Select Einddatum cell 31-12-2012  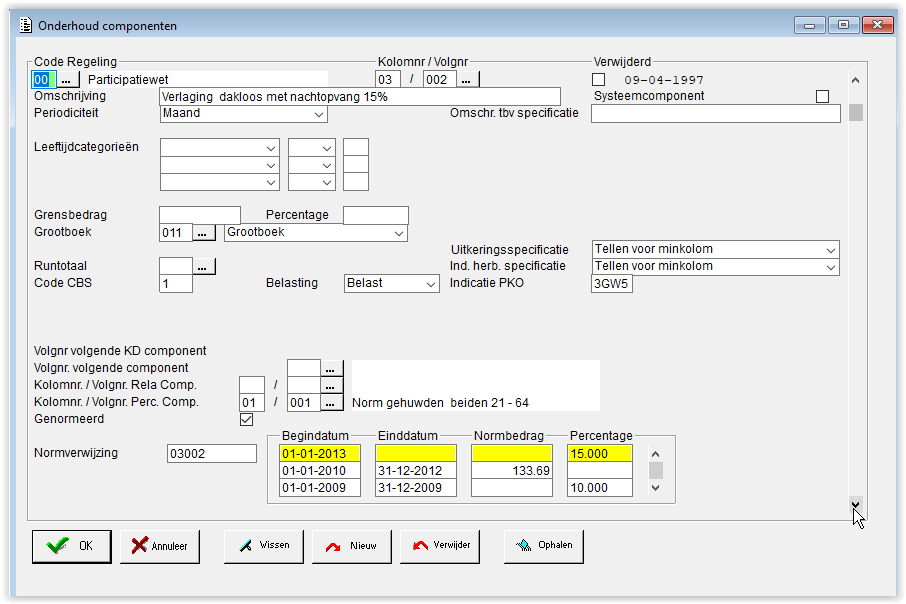(x=415, y=471)
